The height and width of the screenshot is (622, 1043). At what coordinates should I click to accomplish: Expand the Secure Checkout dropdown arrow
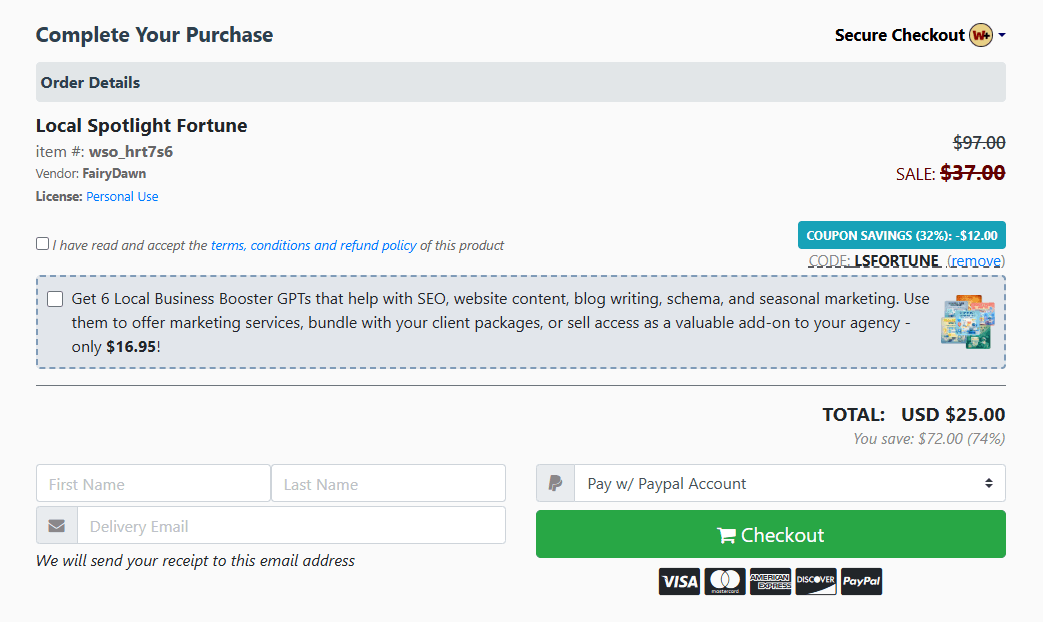1002,35
